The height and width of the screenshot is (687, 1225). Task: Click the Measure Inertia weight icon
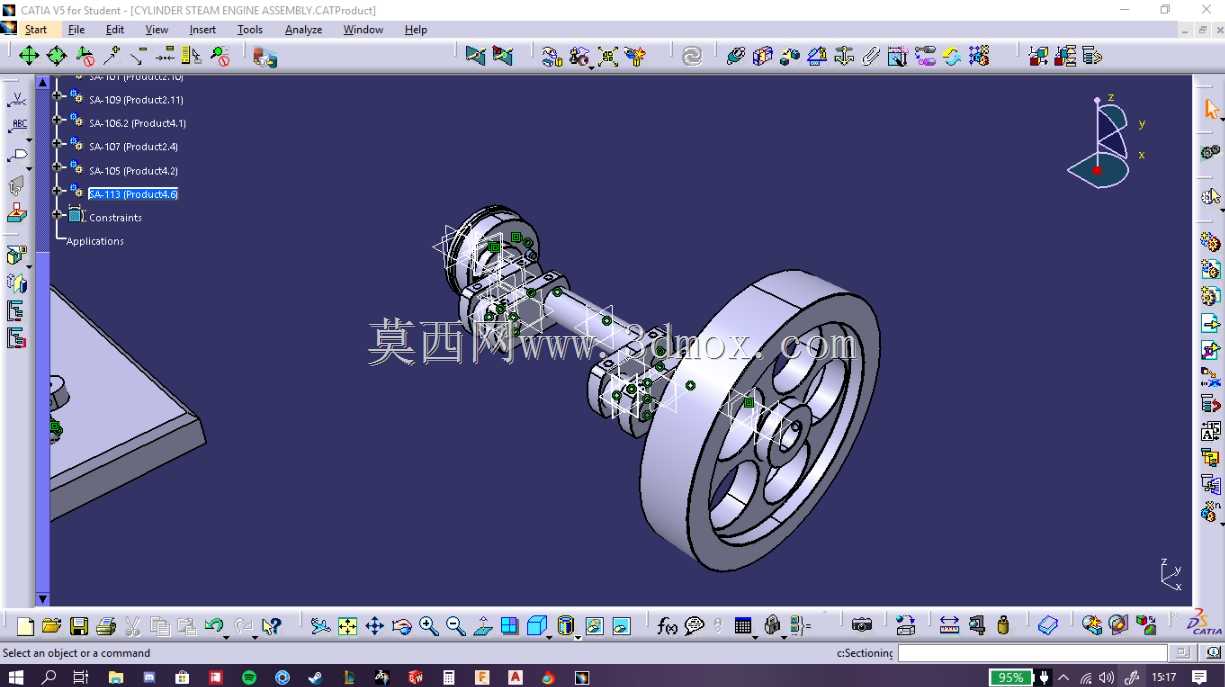click(x=1003, y=626)
